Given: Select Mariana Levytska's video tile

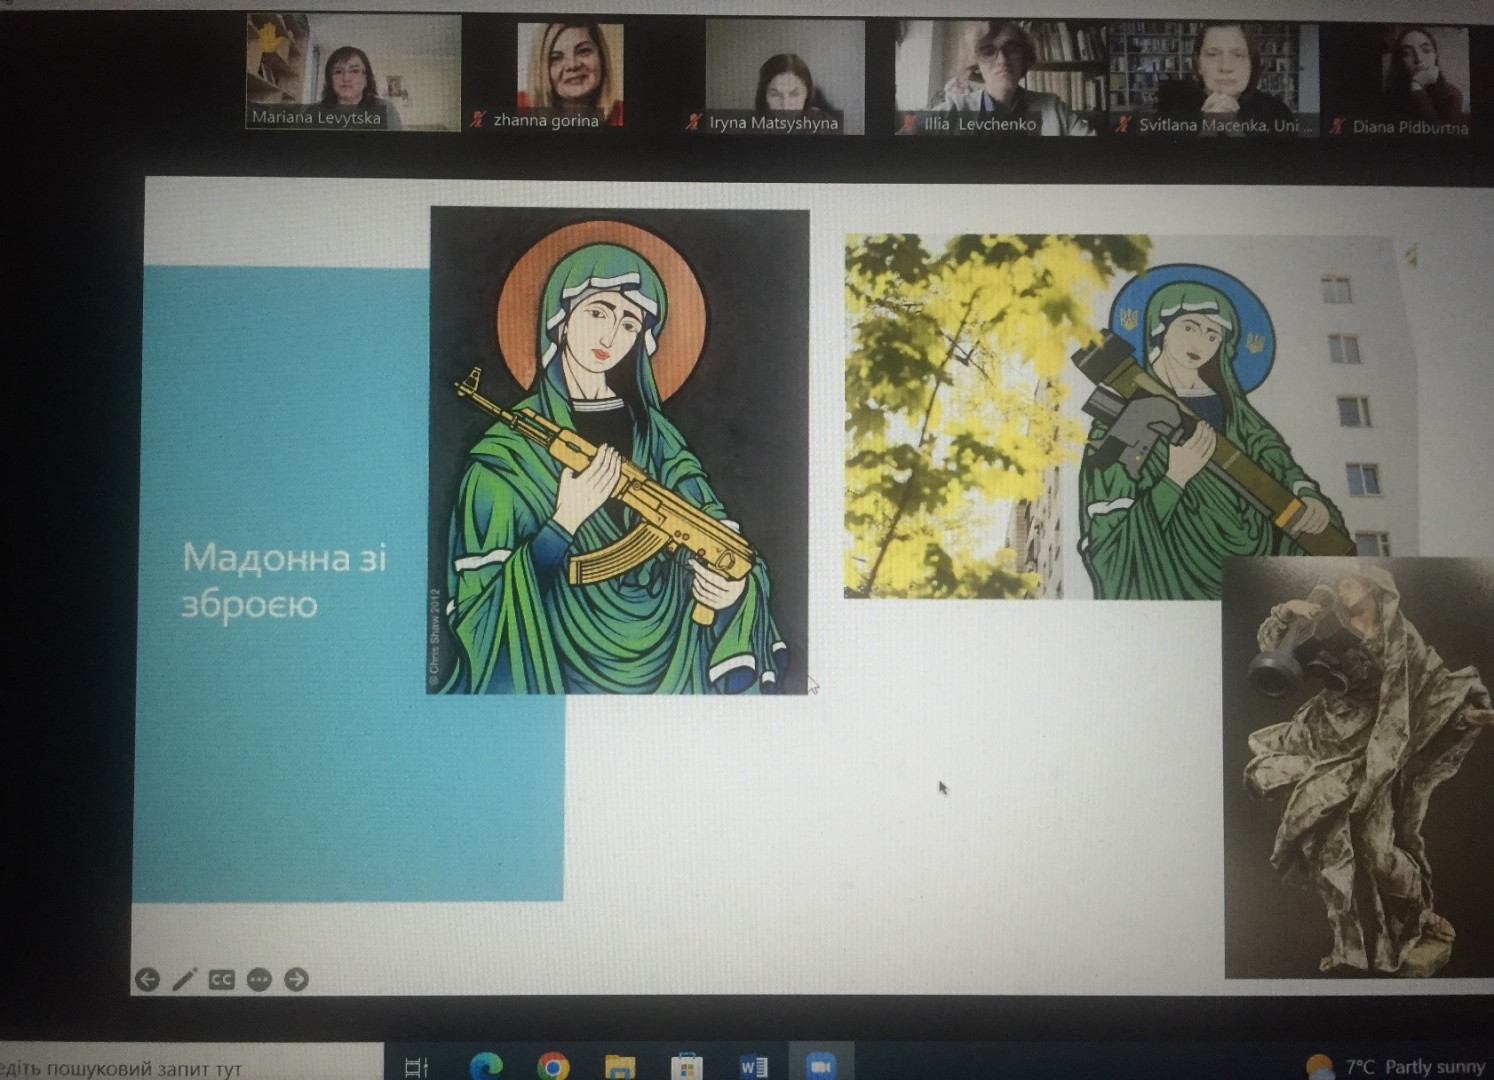Looking at the screenshot, I should [x=354, y=72].
